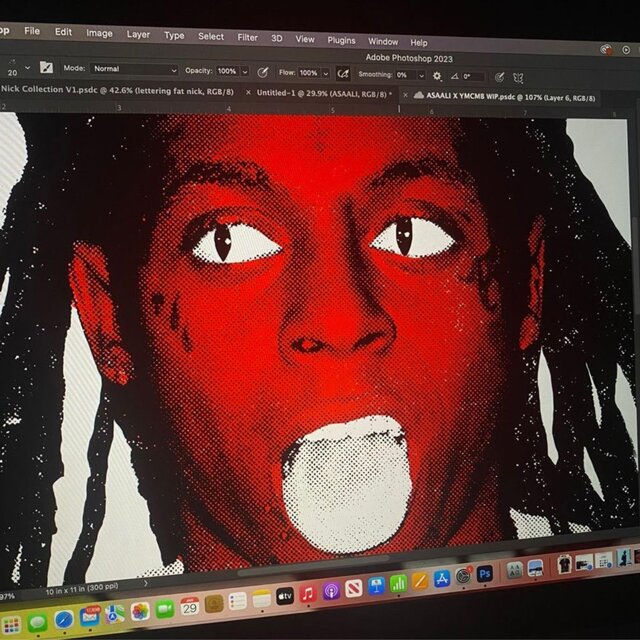
Task: Open Photos from the Dock
Action: [x=140, y=611]
